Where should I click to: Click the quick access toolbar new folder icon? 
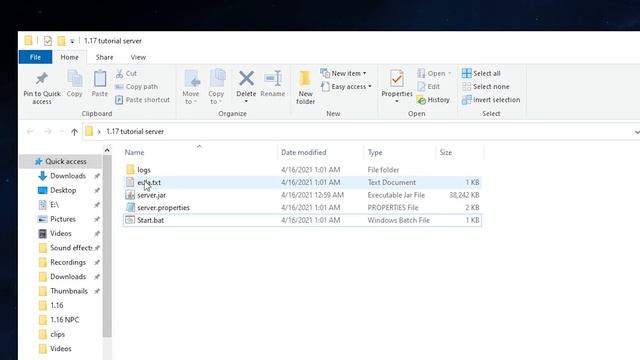(x=61, y=41)
